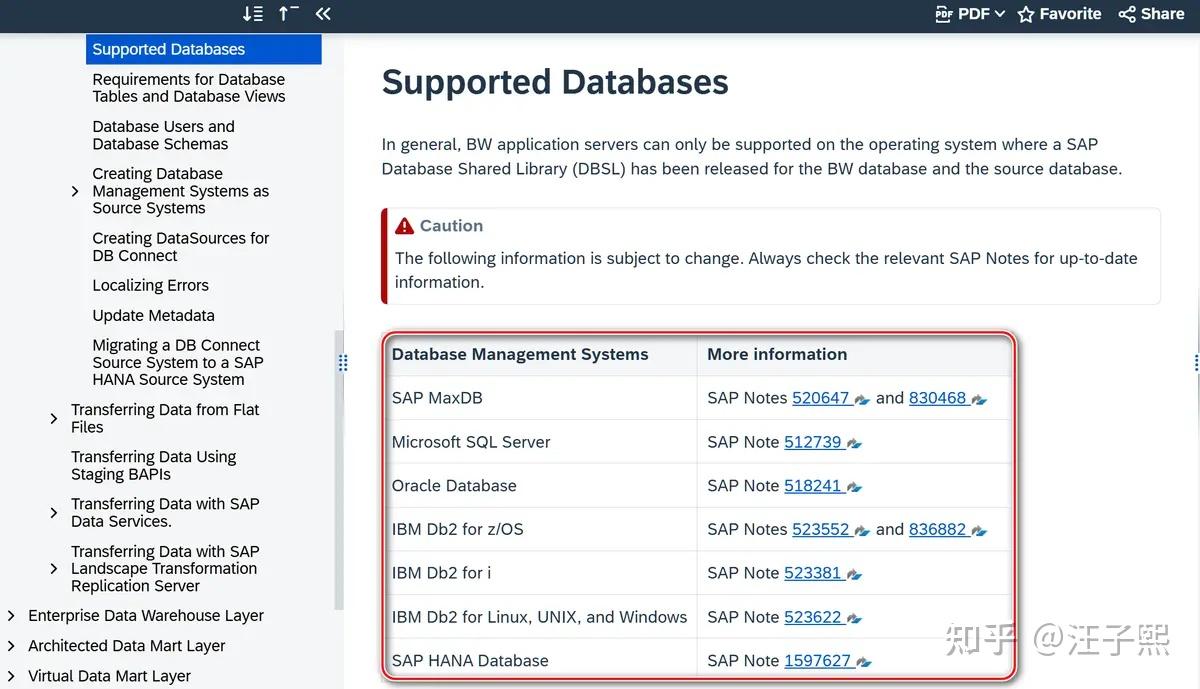Screen dimensions: 1200x689
Task: Open Enterprise Data Warehouse Layer
Action: coord(146,616)
